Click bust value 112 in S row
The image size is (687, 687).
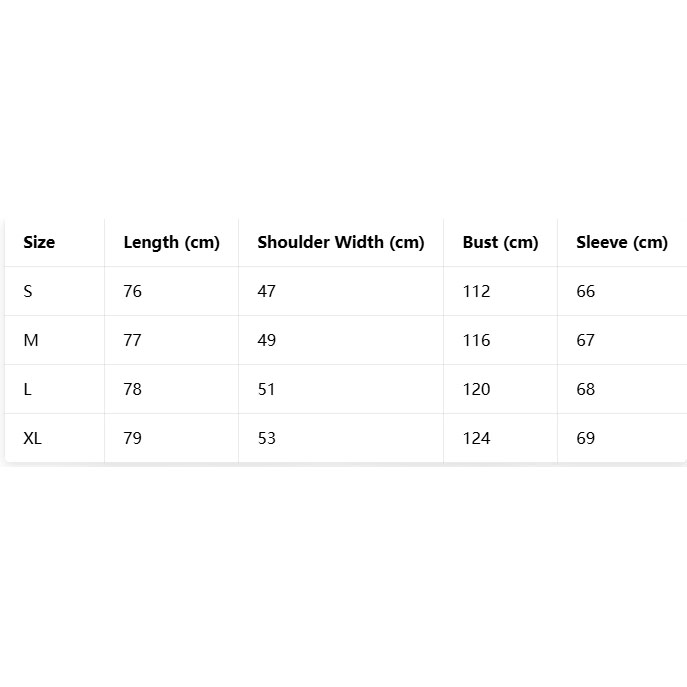point(476,291)
